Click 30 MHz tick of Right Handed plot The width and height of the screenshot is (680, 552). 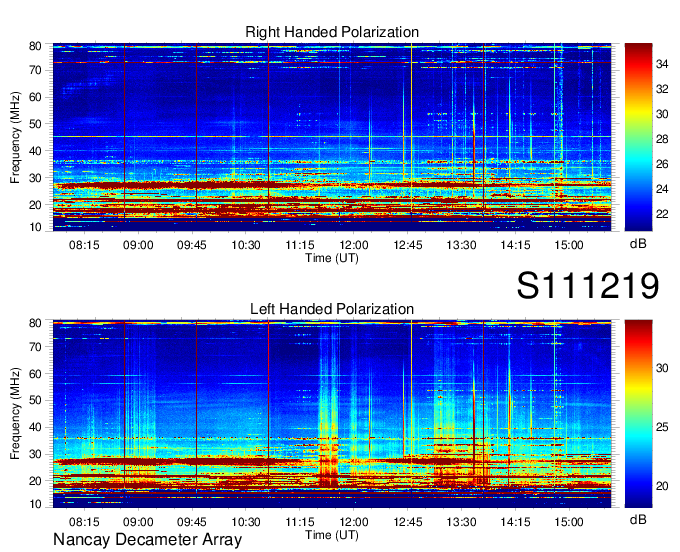pos(35,178)
